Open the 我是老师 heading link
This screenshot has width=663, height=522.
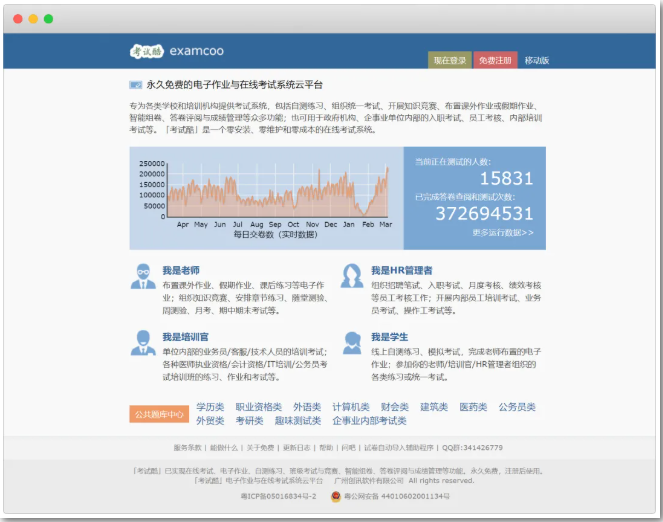(x=181, y=270)
